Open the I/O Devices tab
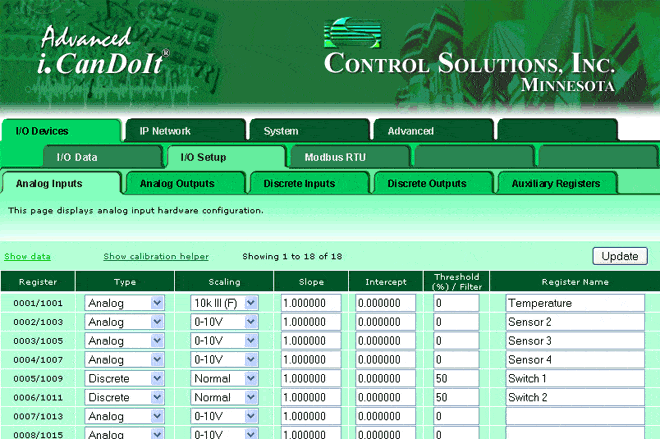This screenshot has height=439, width=660. [61, 131]
